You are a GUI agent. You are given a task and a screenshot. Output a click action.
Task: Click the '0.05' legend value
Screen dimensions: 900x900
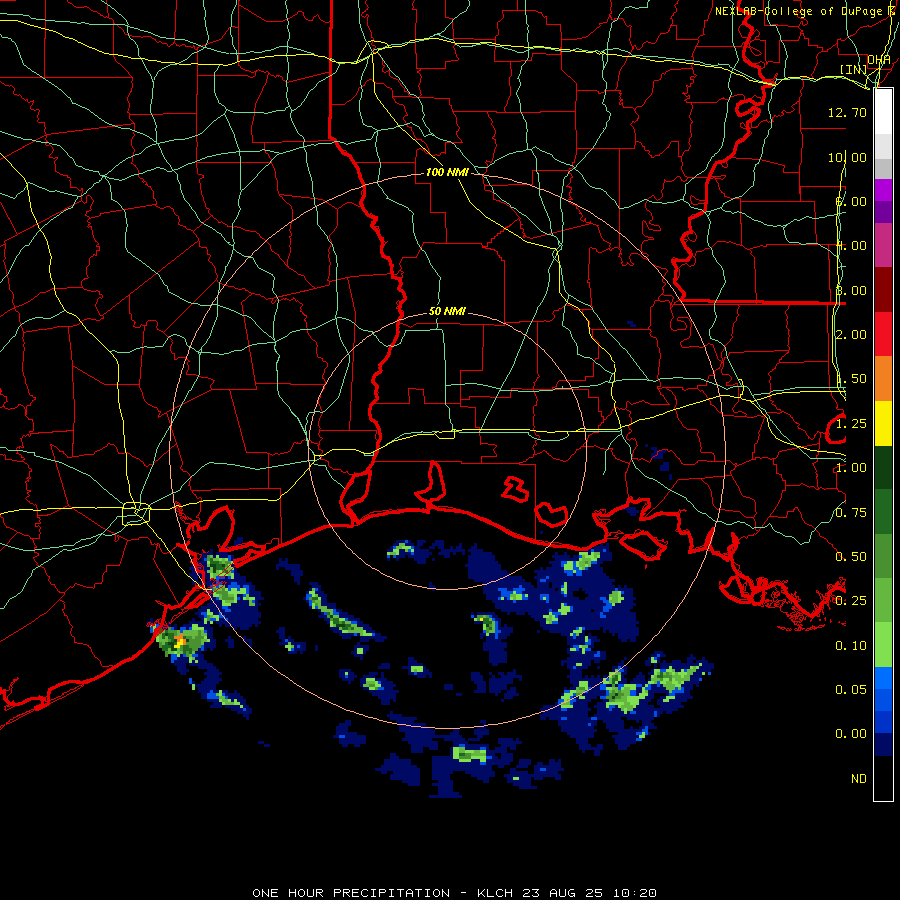click(851, 689)
